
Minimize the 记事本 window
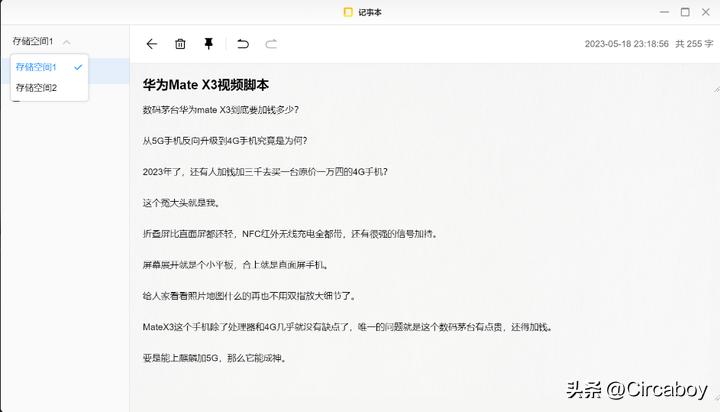[x=664, y=12]
